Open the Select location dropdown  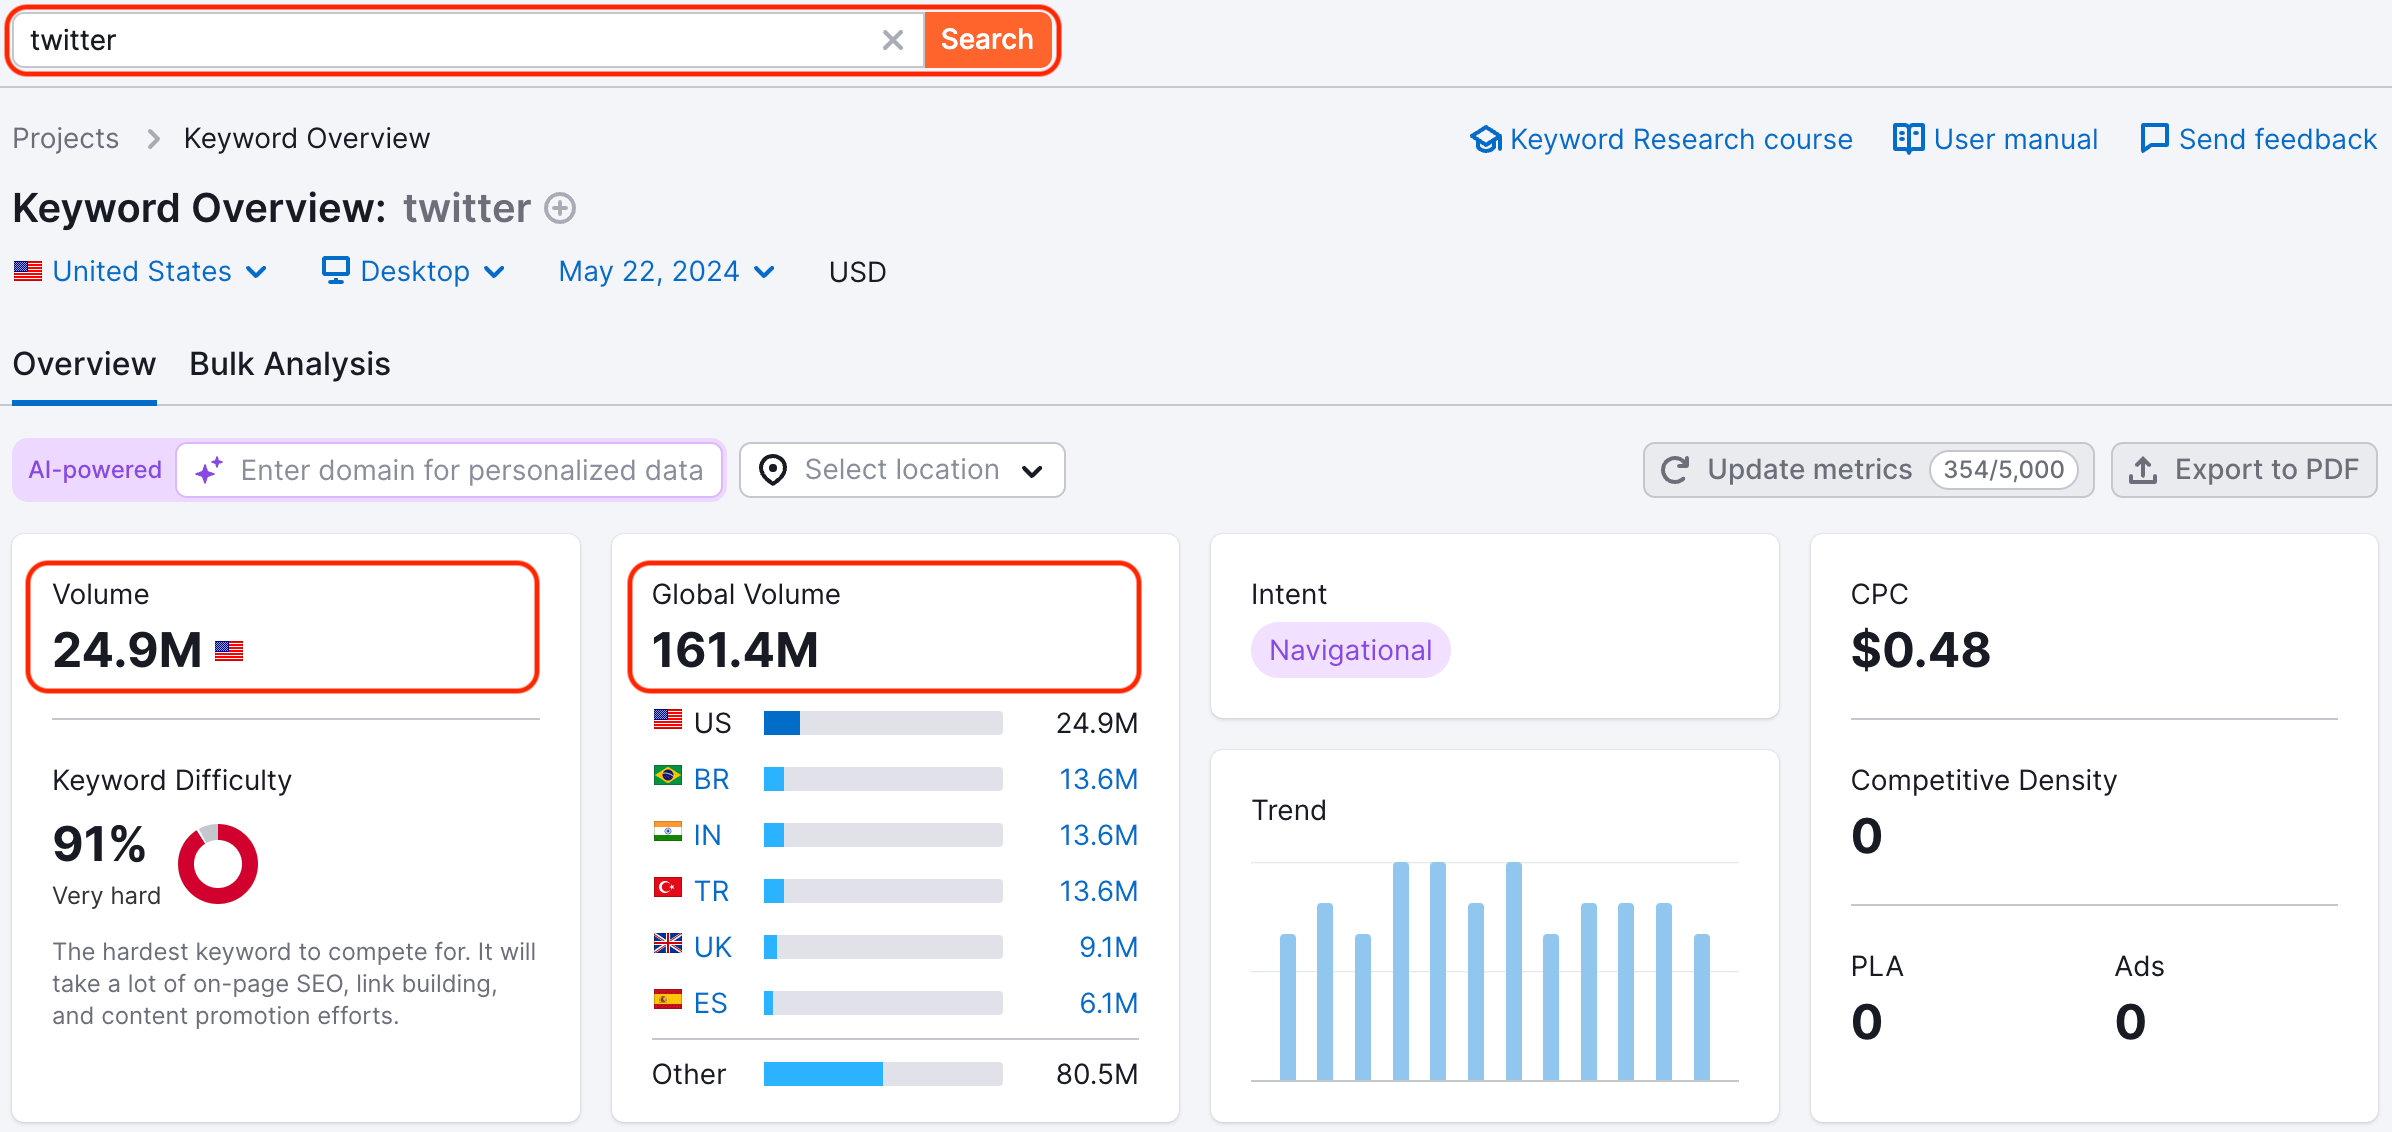[x=902, y=470]
